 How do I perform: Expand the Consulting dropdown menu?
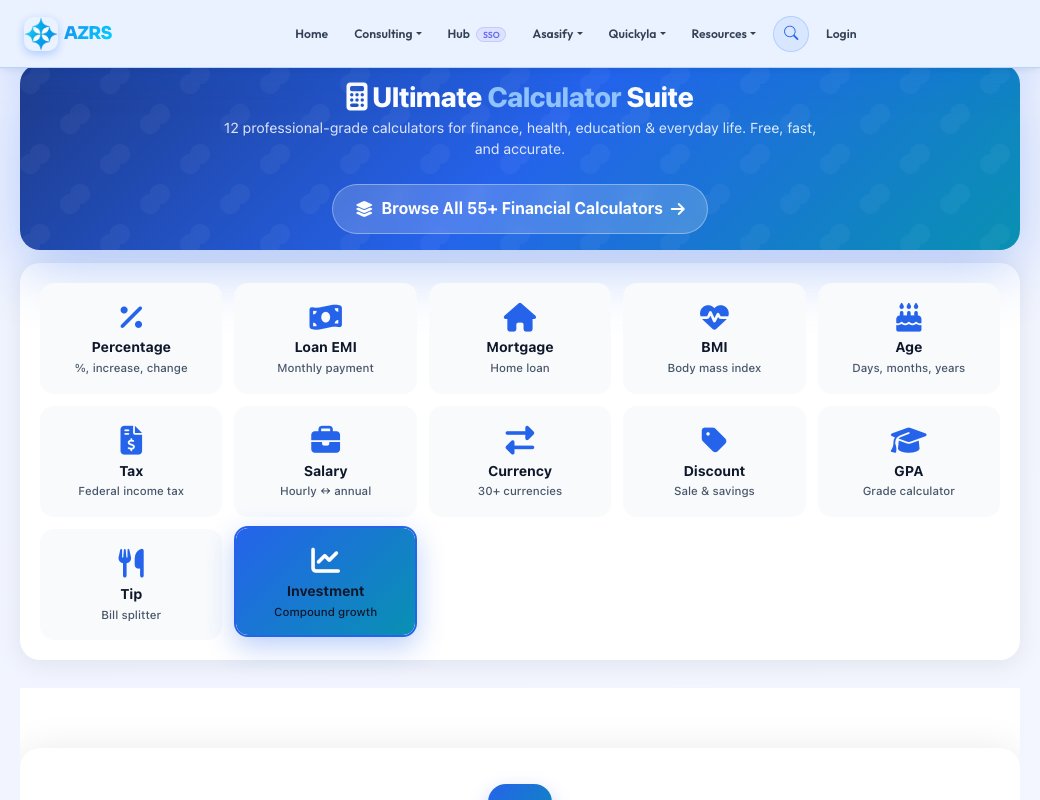coord(387,34)
